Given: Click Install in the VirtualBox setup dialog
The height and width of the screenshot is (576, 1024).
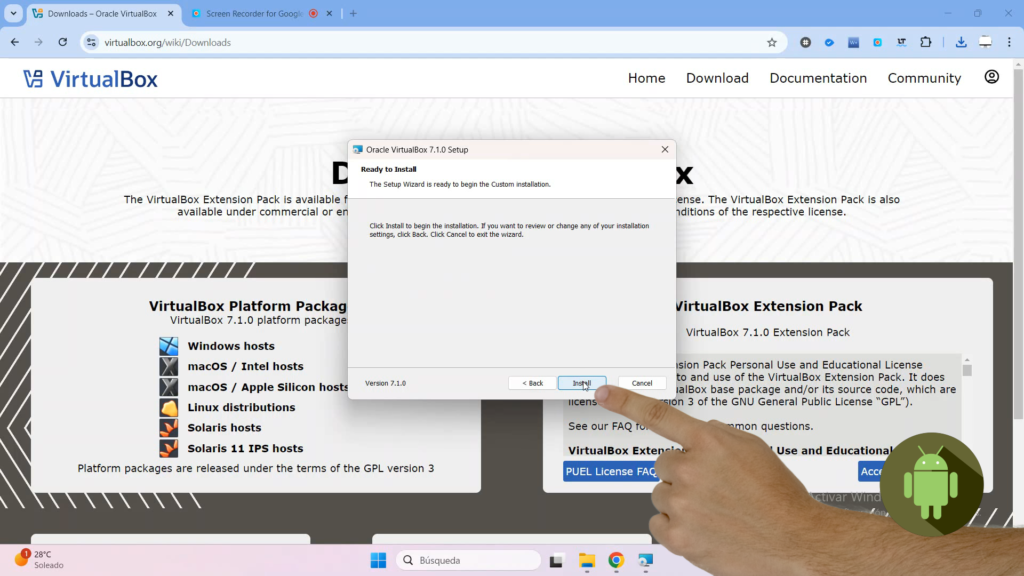Looking at the screenshot, I should 582,383.
